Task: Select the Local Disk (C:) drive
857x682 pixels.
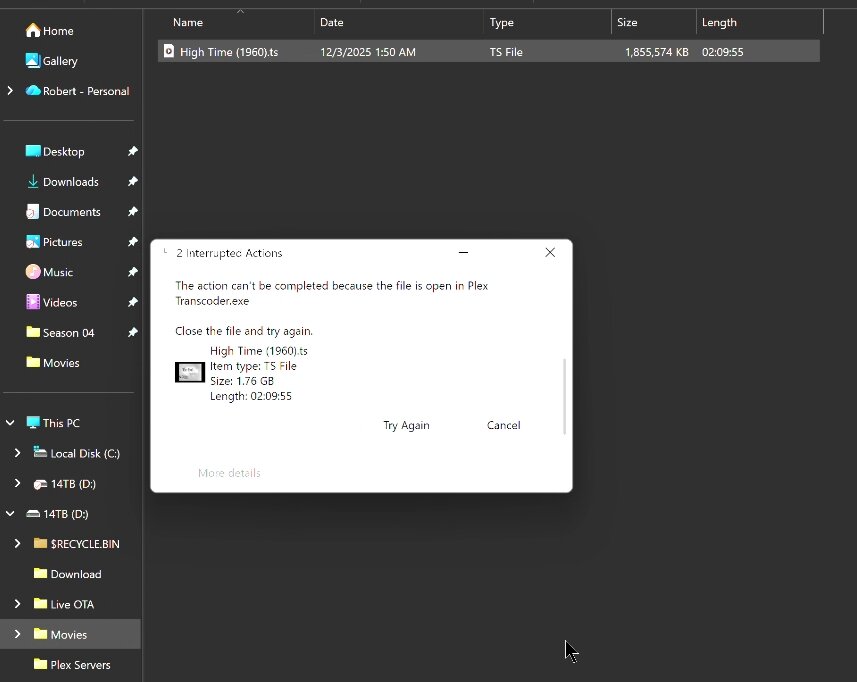Action: (77, 453)
